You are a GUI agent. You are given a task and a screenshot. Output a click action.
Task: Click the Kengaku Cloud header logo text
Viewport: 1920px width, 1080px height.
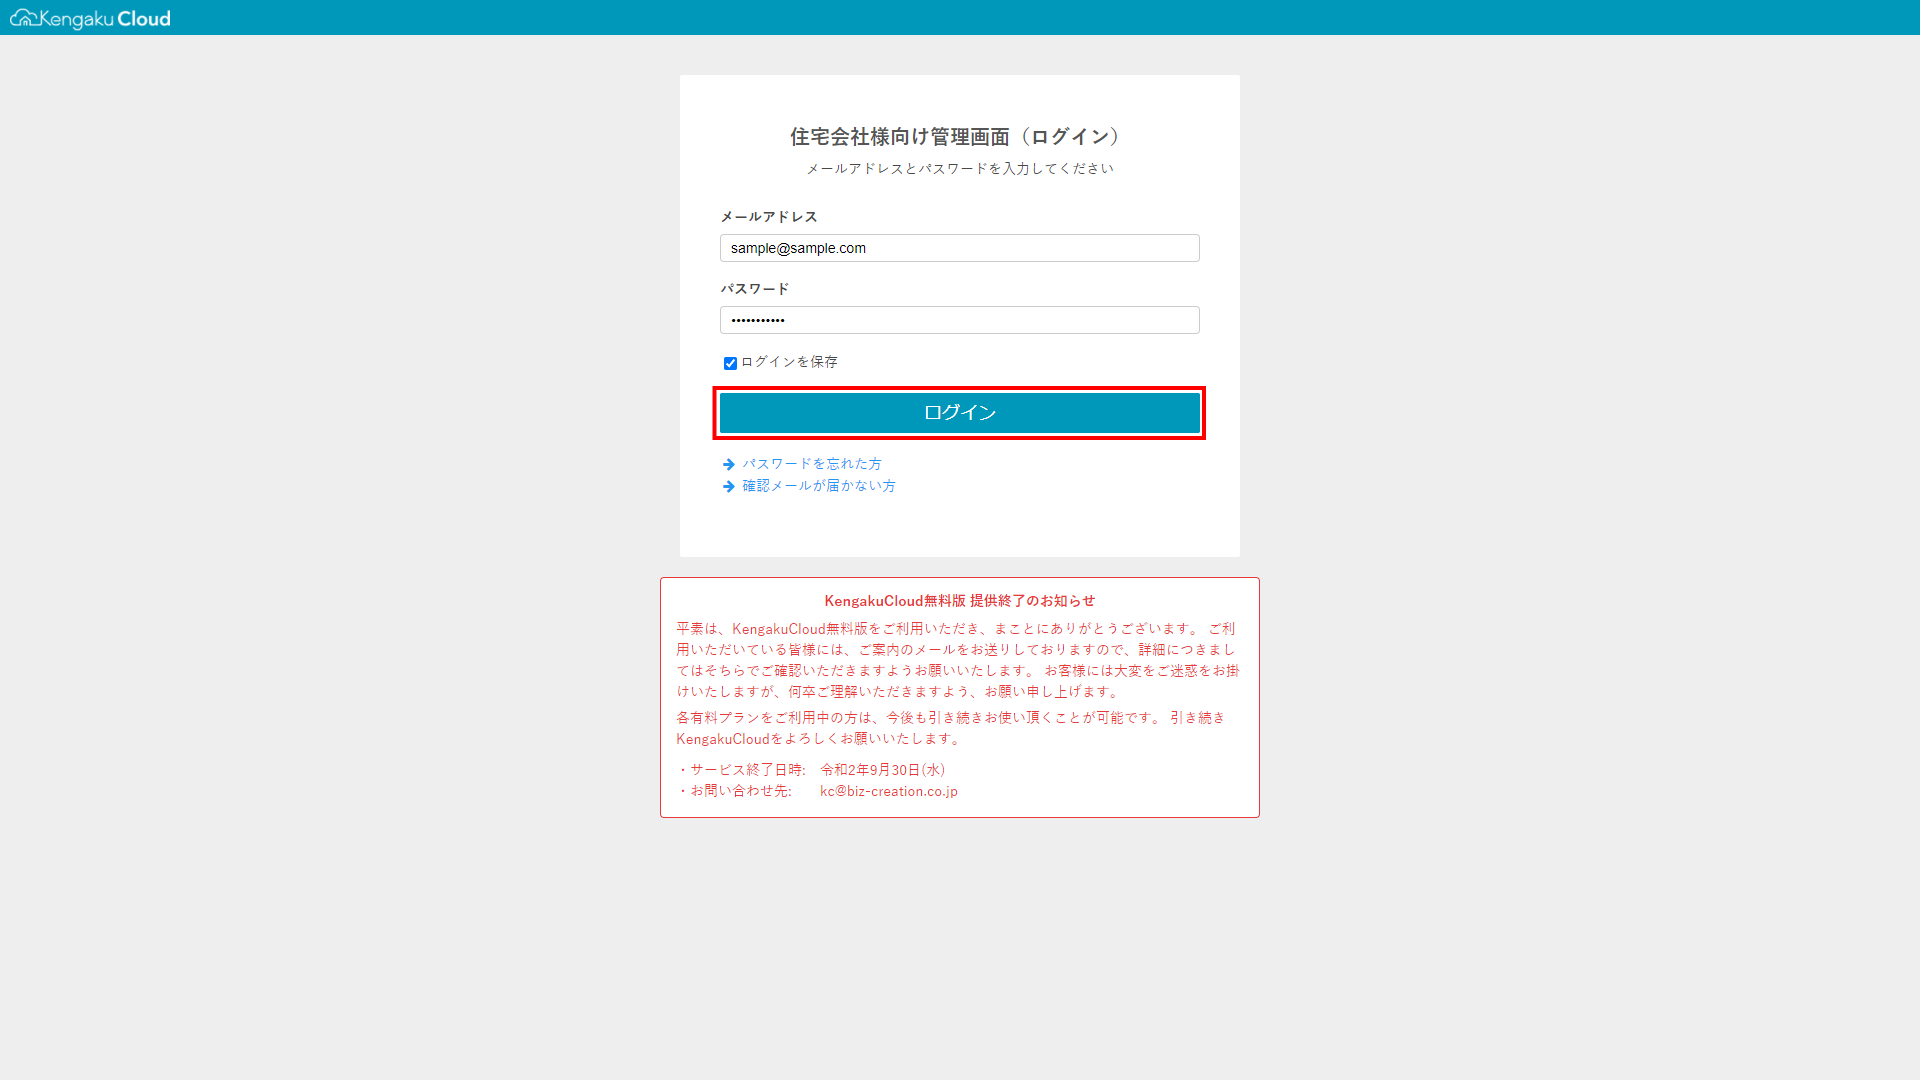tap(105, 18)
